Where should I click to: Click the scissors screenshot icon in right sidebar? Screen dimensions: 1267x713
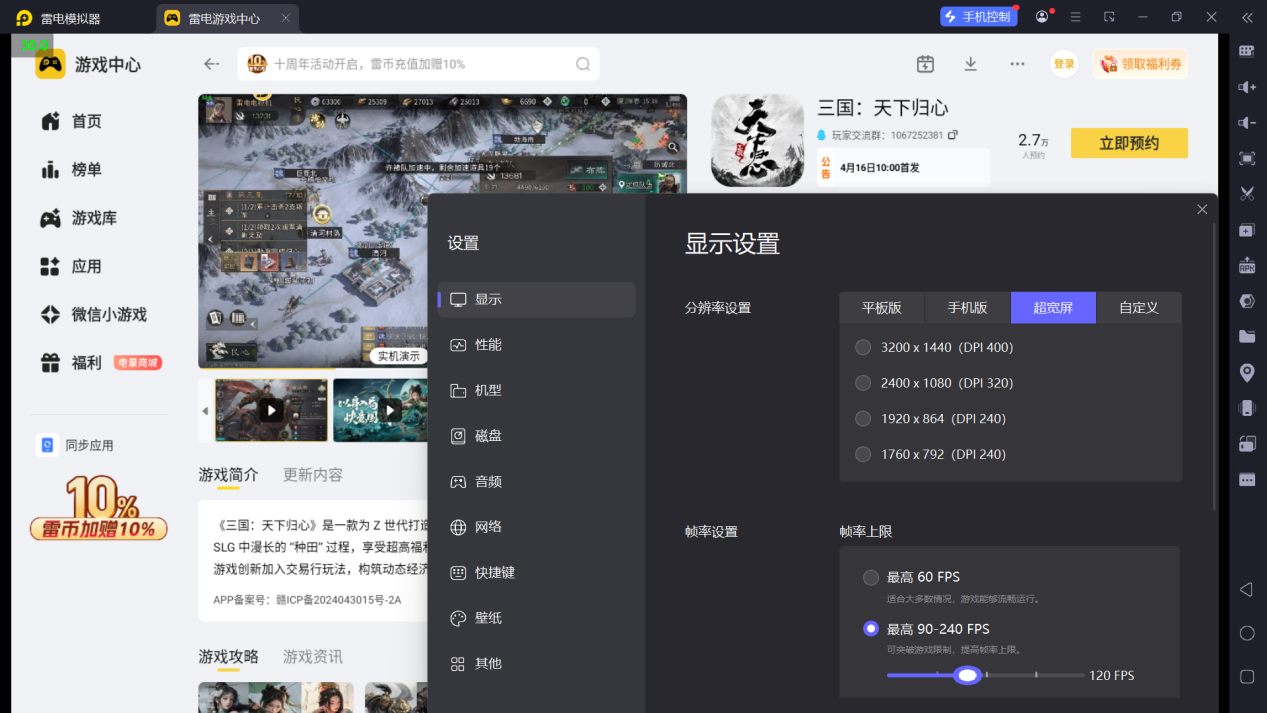1247,193
